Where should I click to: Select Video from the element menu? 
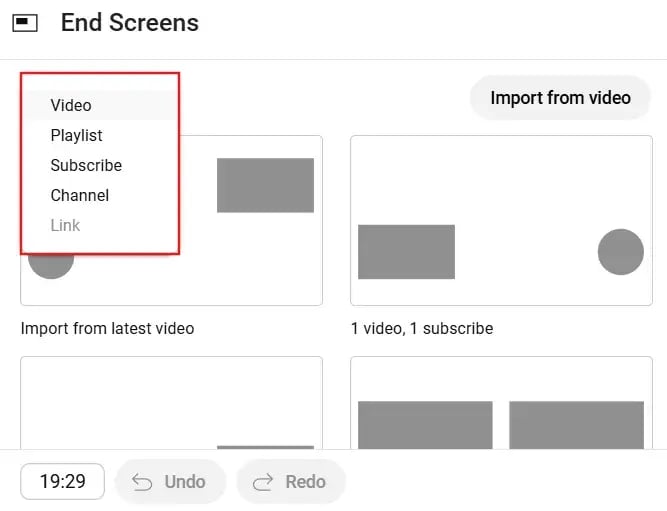point(71,105)
